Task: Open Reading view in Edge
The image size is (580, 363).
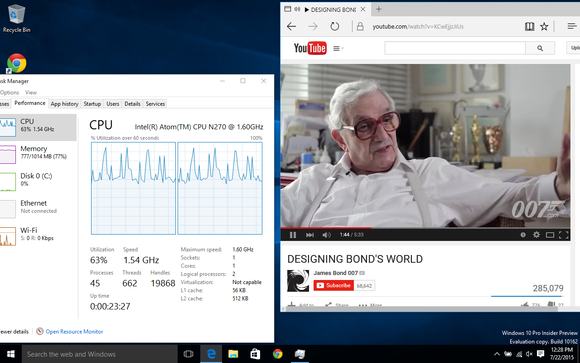Action: [529, 26]
